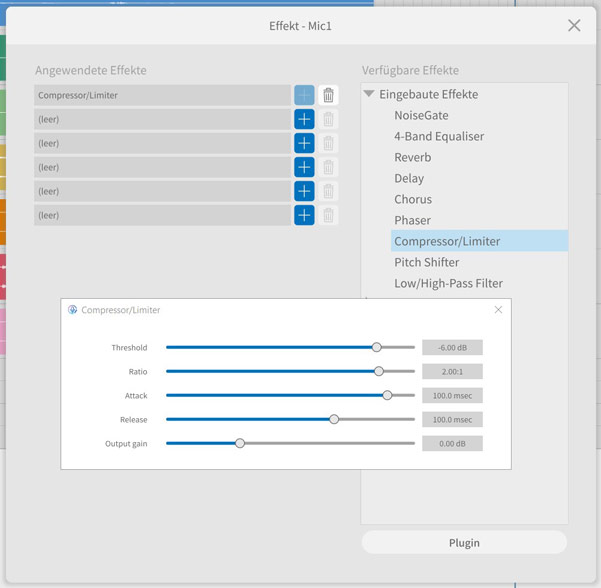Collapse the Eingebaute Effekte tree
Viewport: 601px width, 588px height.
pos(369,94)
